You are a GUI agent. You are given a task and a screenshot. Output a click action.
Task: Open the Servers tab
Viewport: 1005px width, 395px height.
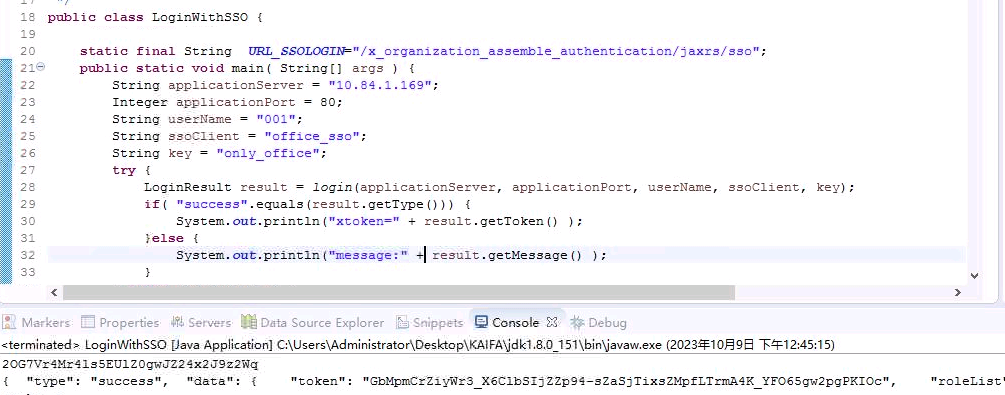click(201, 323)
